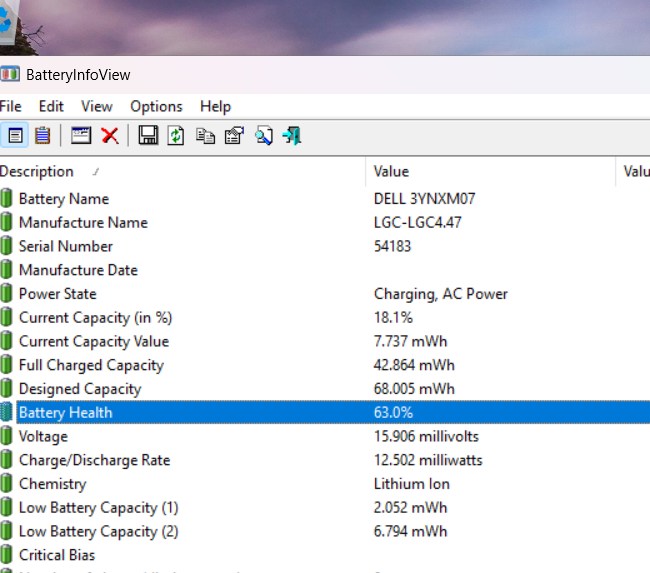Select the Low Battery Capacity (2) row
Image resolution: width=650 pixels, height=573 pixels.
[x=325, y=532]
